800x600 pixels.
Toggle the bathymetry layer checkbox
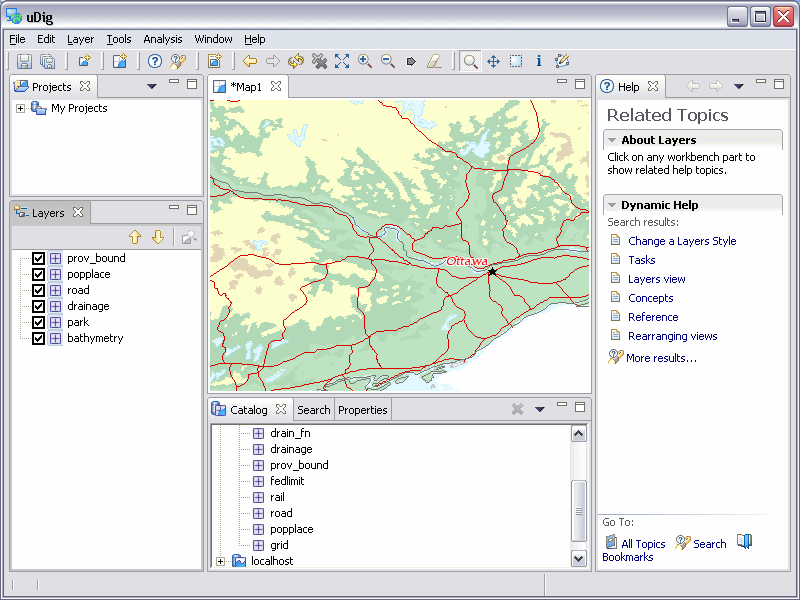(39, 338)
